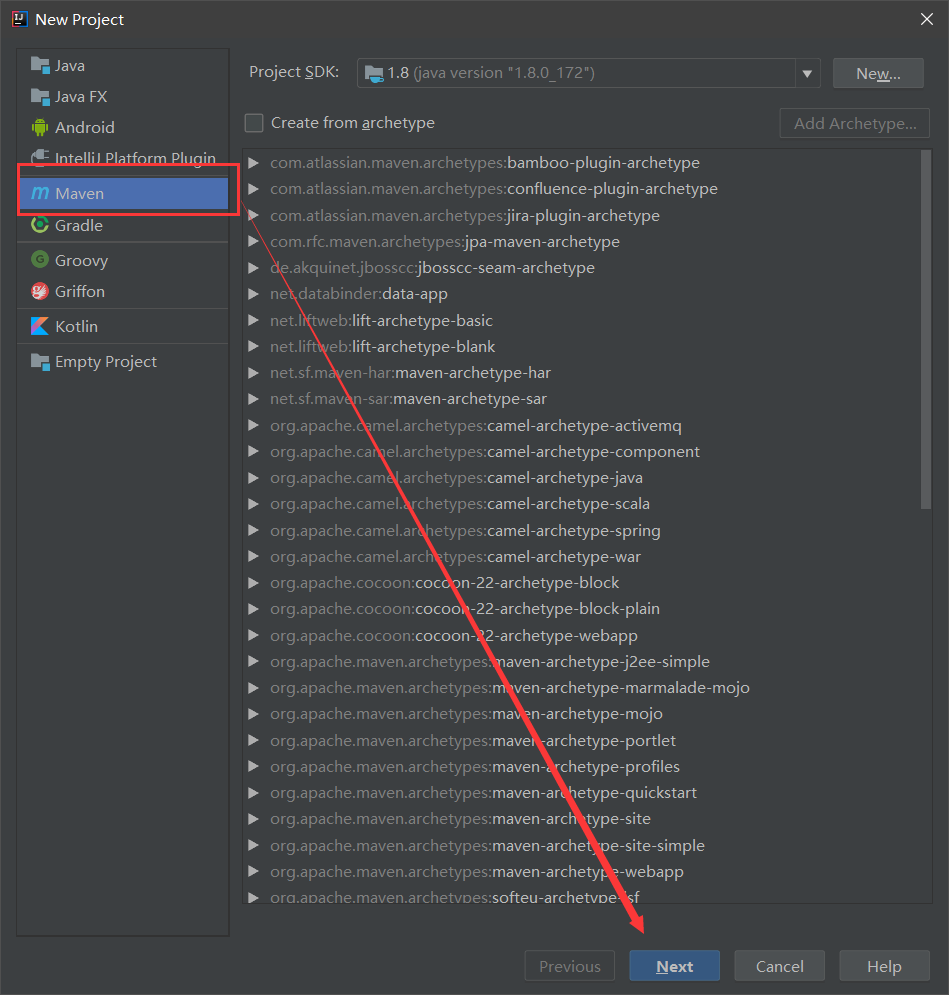This screenshot has height=995, width=949.
Task: Click the Java FX folder icon
Action: coord(40,96)
